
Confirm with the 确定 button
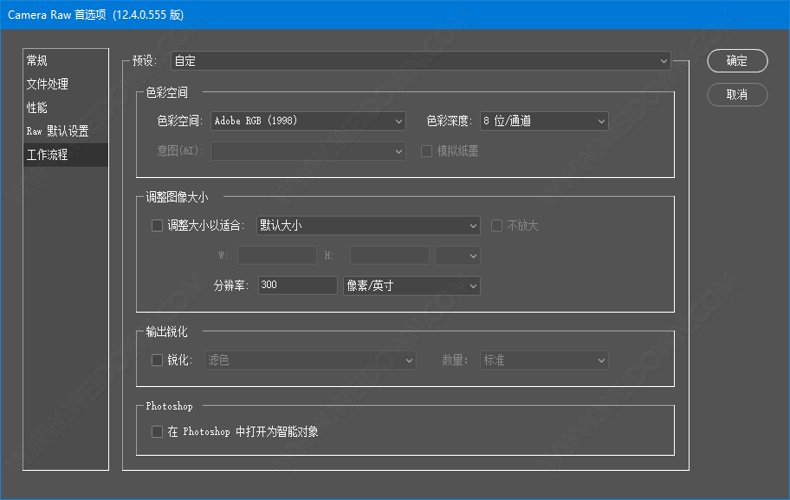(x=737, y=61)
